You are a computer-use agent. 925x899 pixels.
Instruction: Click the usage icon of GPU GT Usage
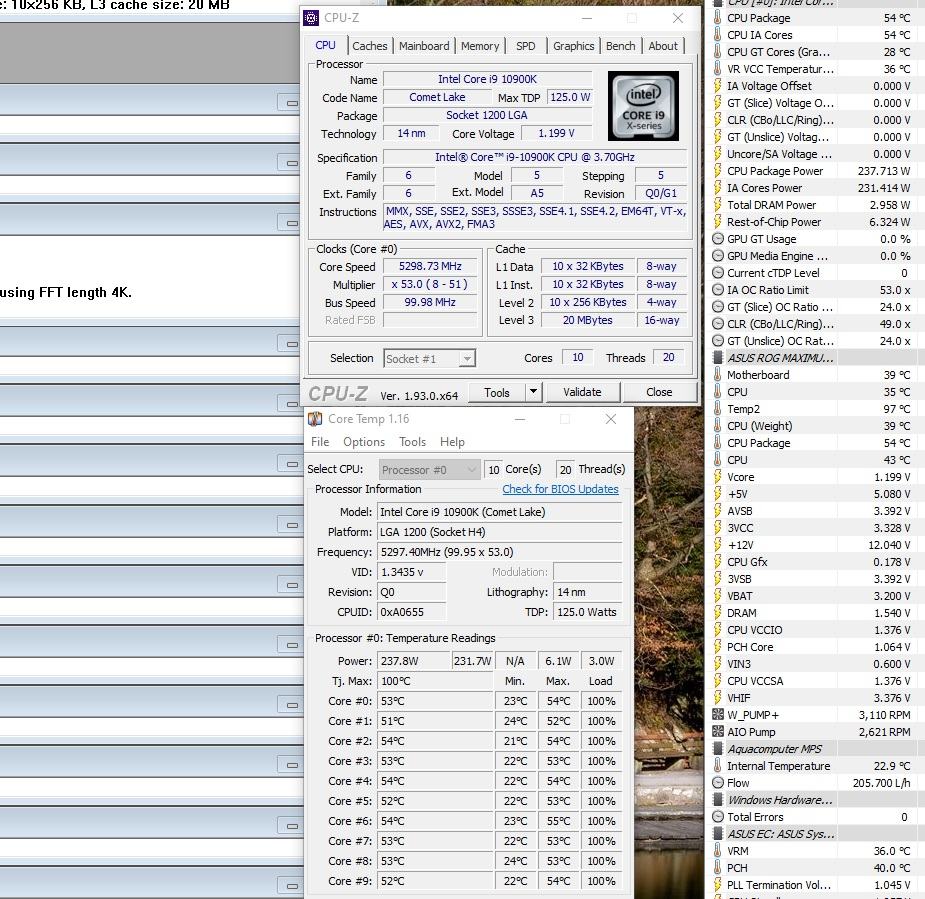coord(717,239)
